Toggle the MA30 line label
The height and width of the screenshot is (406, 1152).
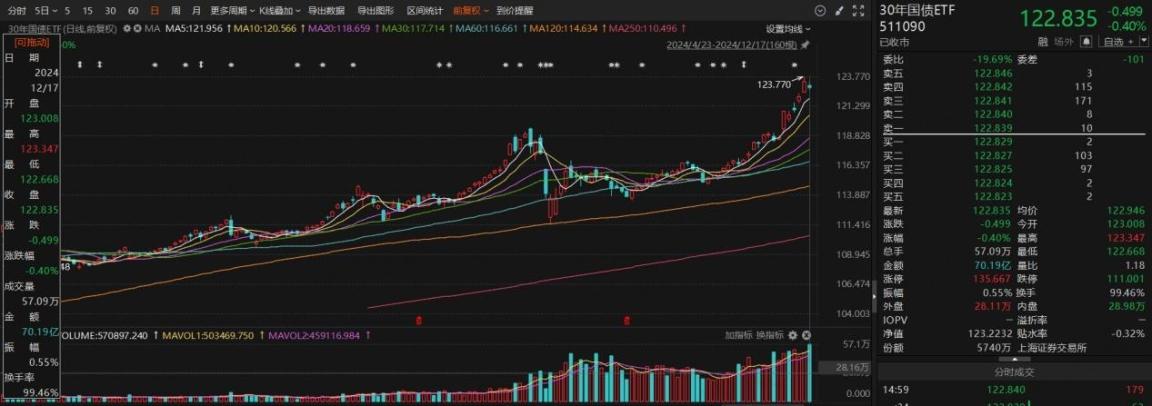(414, 29)
